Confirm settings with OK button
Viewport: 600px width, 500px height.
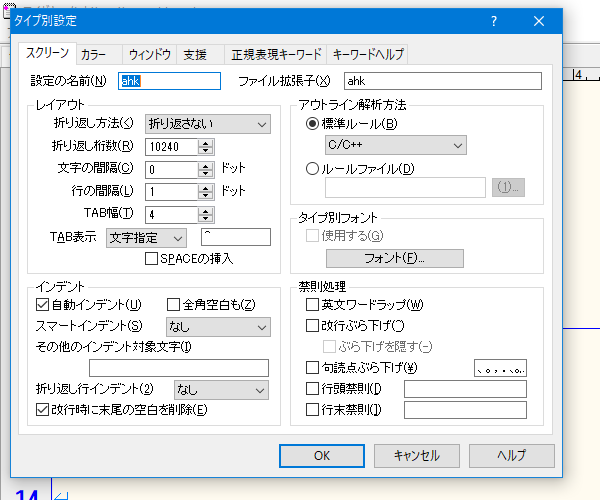point(322,456)
